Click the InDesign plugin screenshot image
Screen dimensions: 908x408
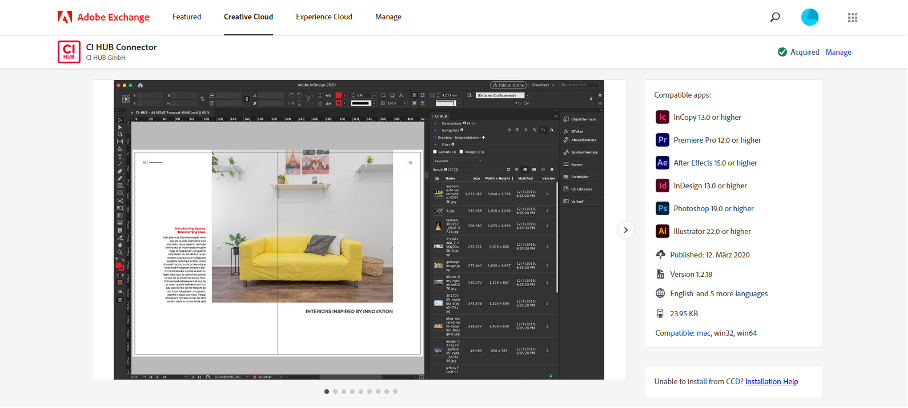[358, 230]
